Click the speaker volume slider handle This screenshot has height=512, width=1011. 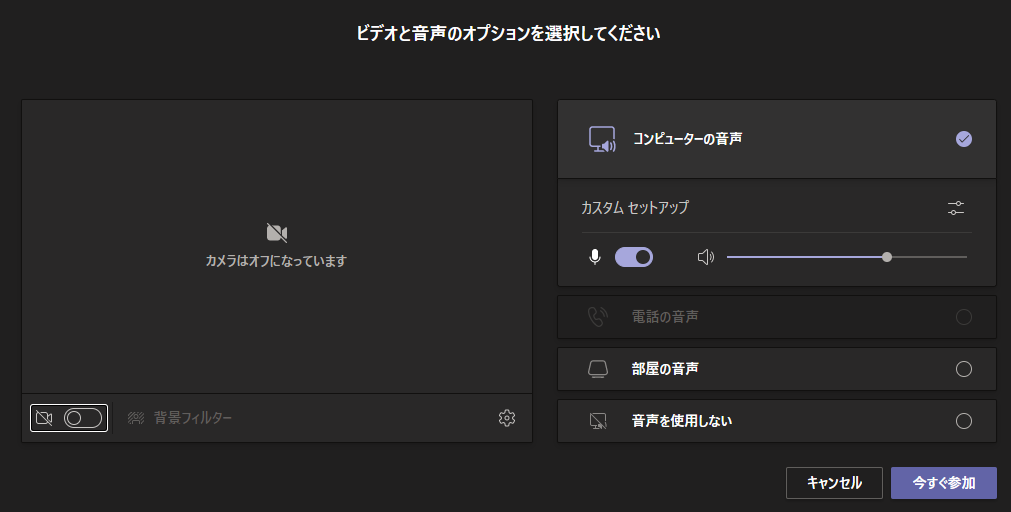pos(887,257)
